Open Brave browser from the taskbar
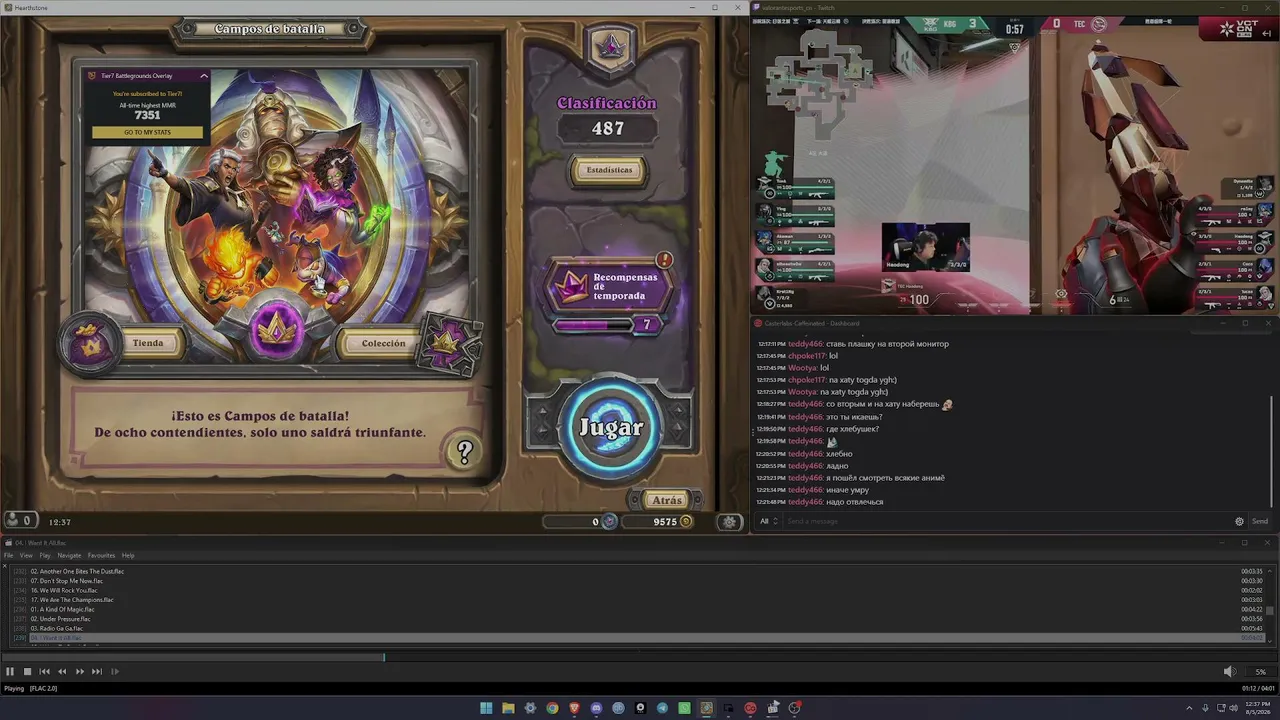Viewport: 1280px width, 720px height. (x=574, y=708)
